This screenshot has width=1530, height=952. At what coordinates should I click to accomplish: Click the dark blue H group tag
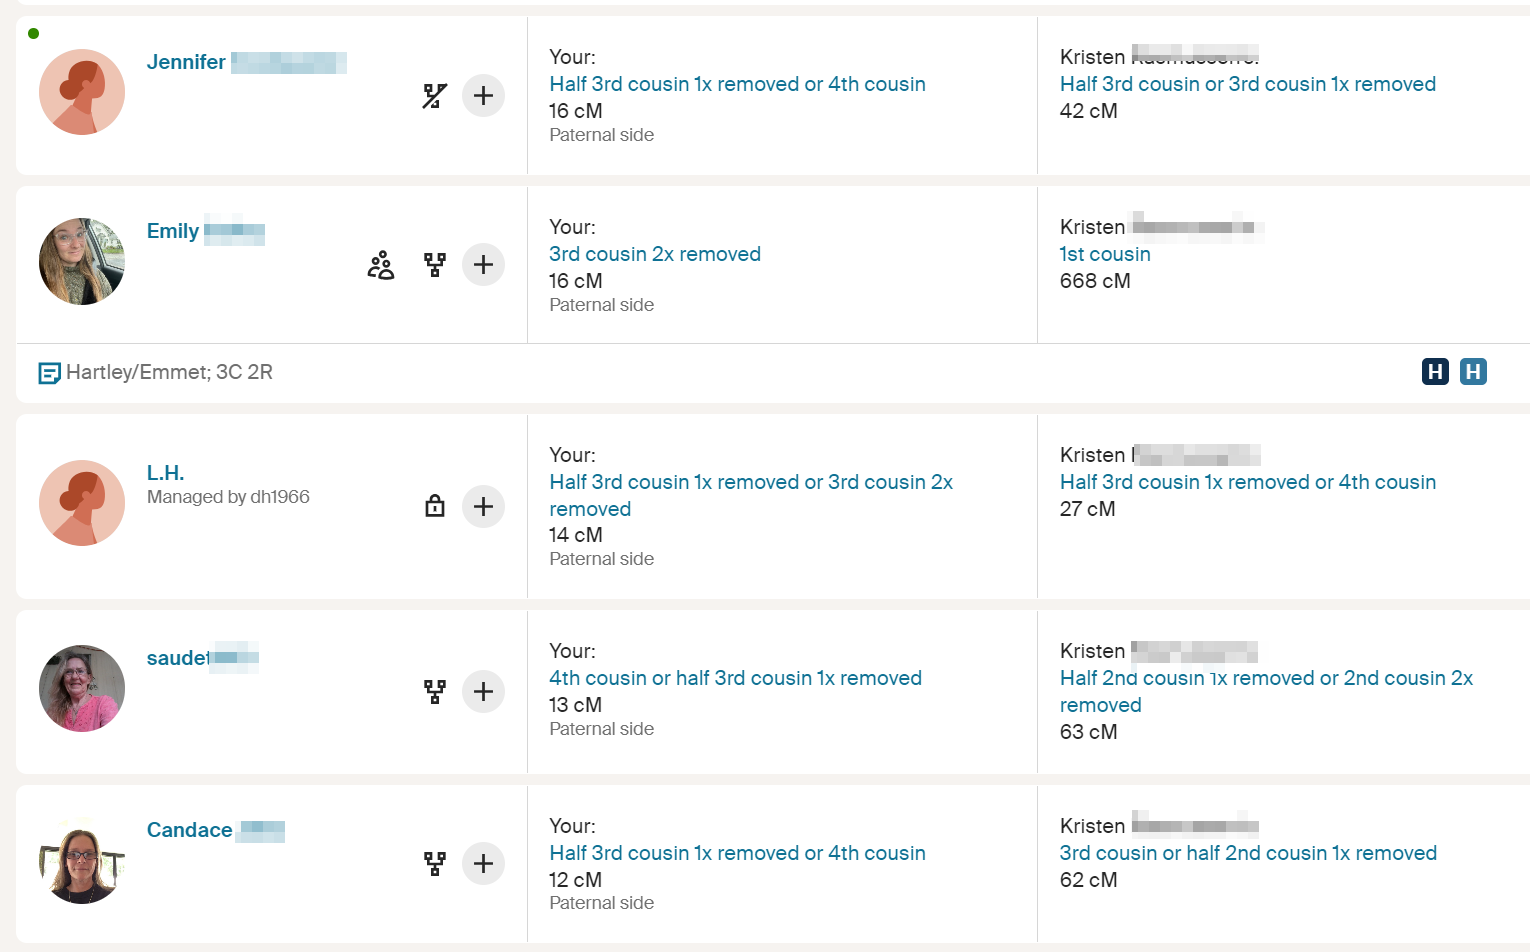(1435, 372)
